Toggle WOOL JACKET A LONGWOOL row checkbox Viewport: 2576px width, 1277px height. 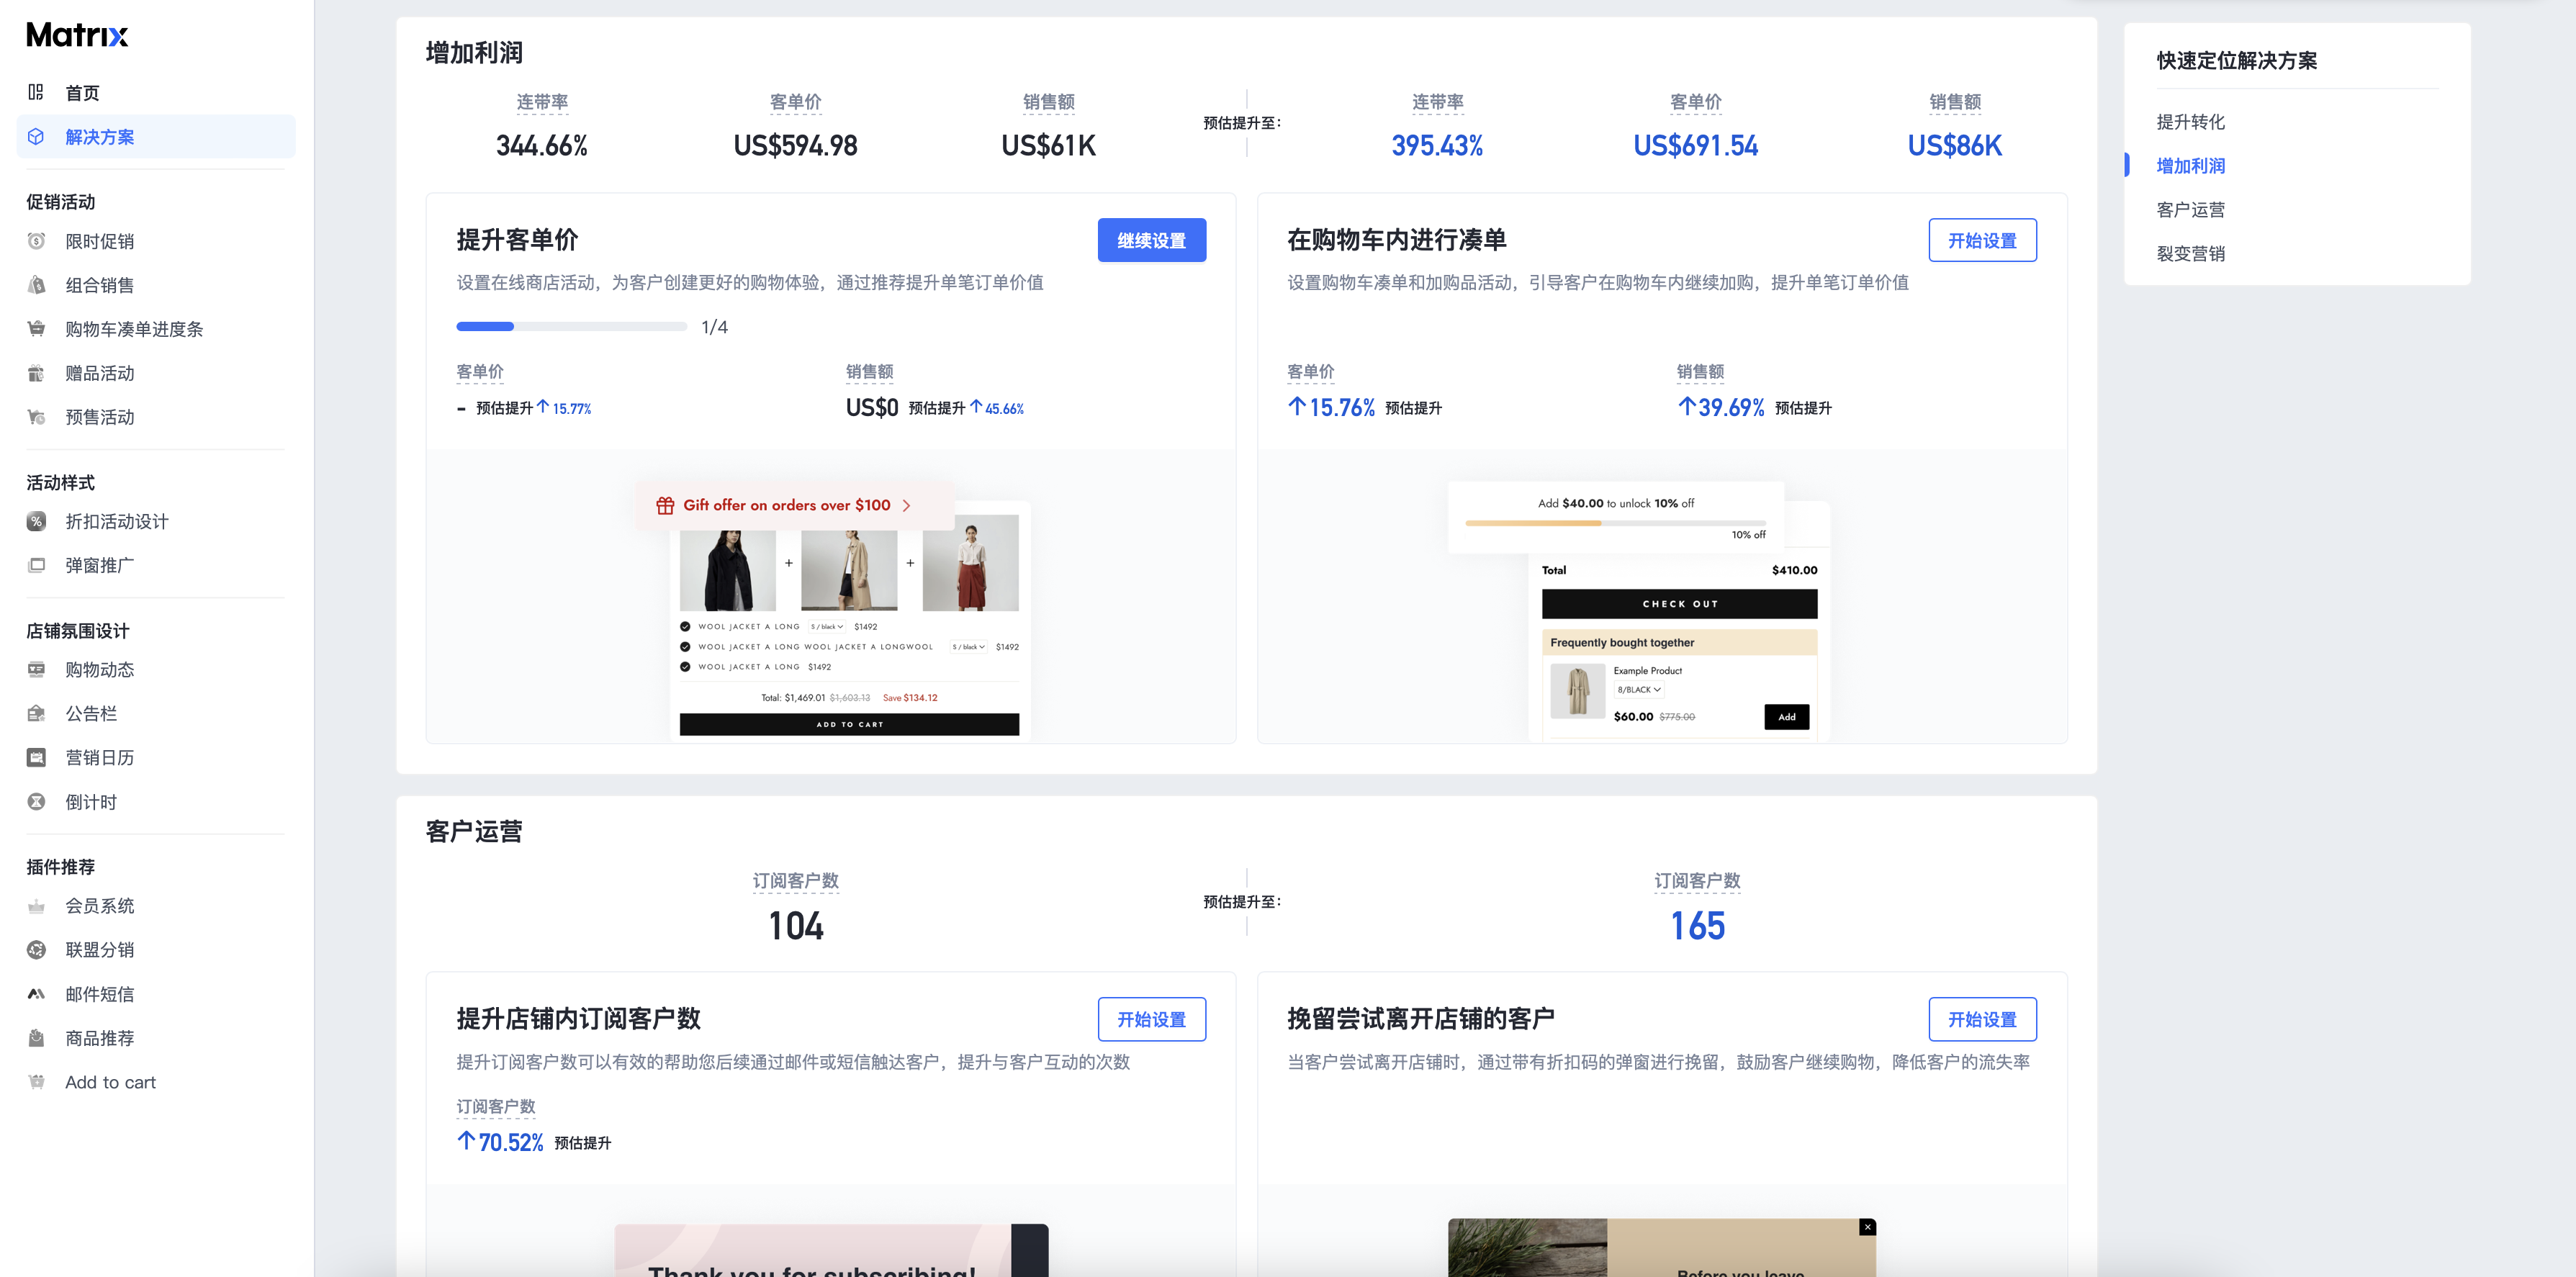tap(685, 647)
